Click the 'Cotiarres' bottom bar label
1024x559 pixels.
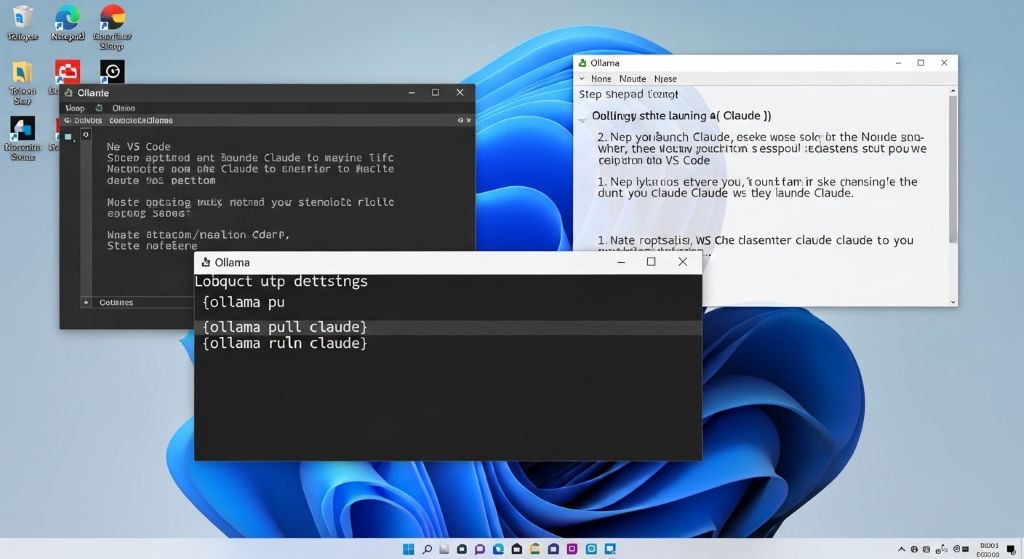point(116,302)
